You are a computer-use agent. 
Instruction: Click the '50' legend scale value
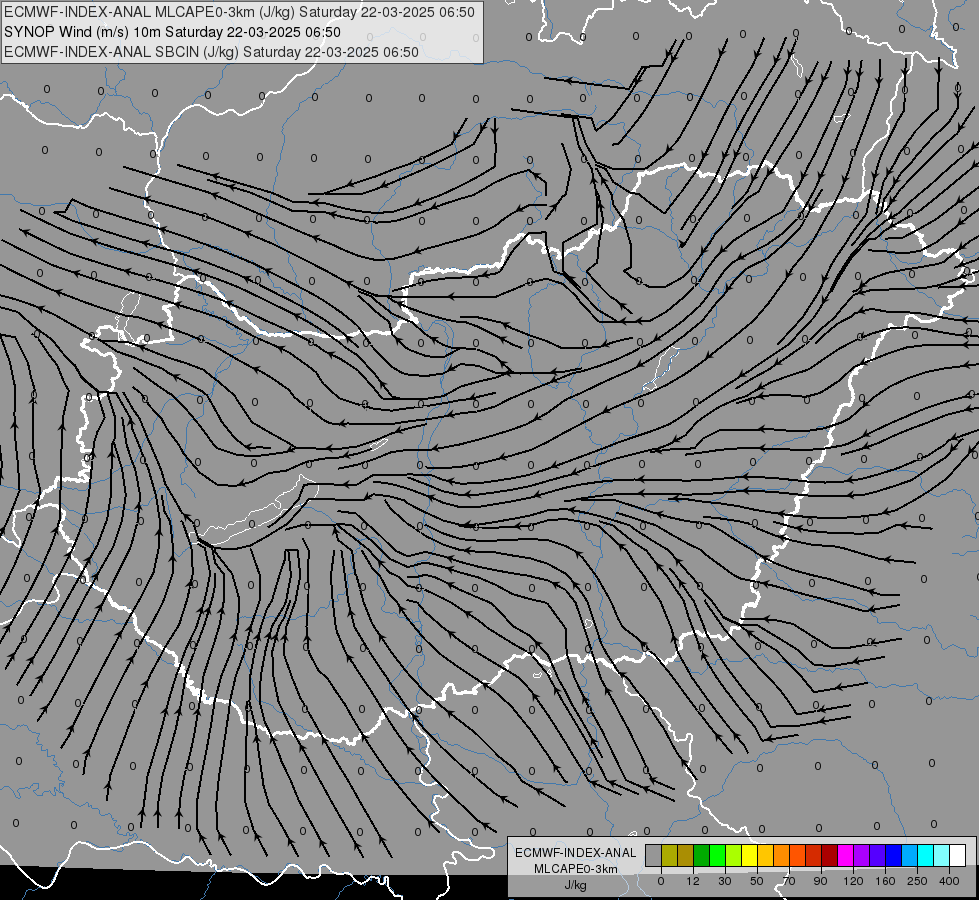pyautogui.click(x=757, y=881)
